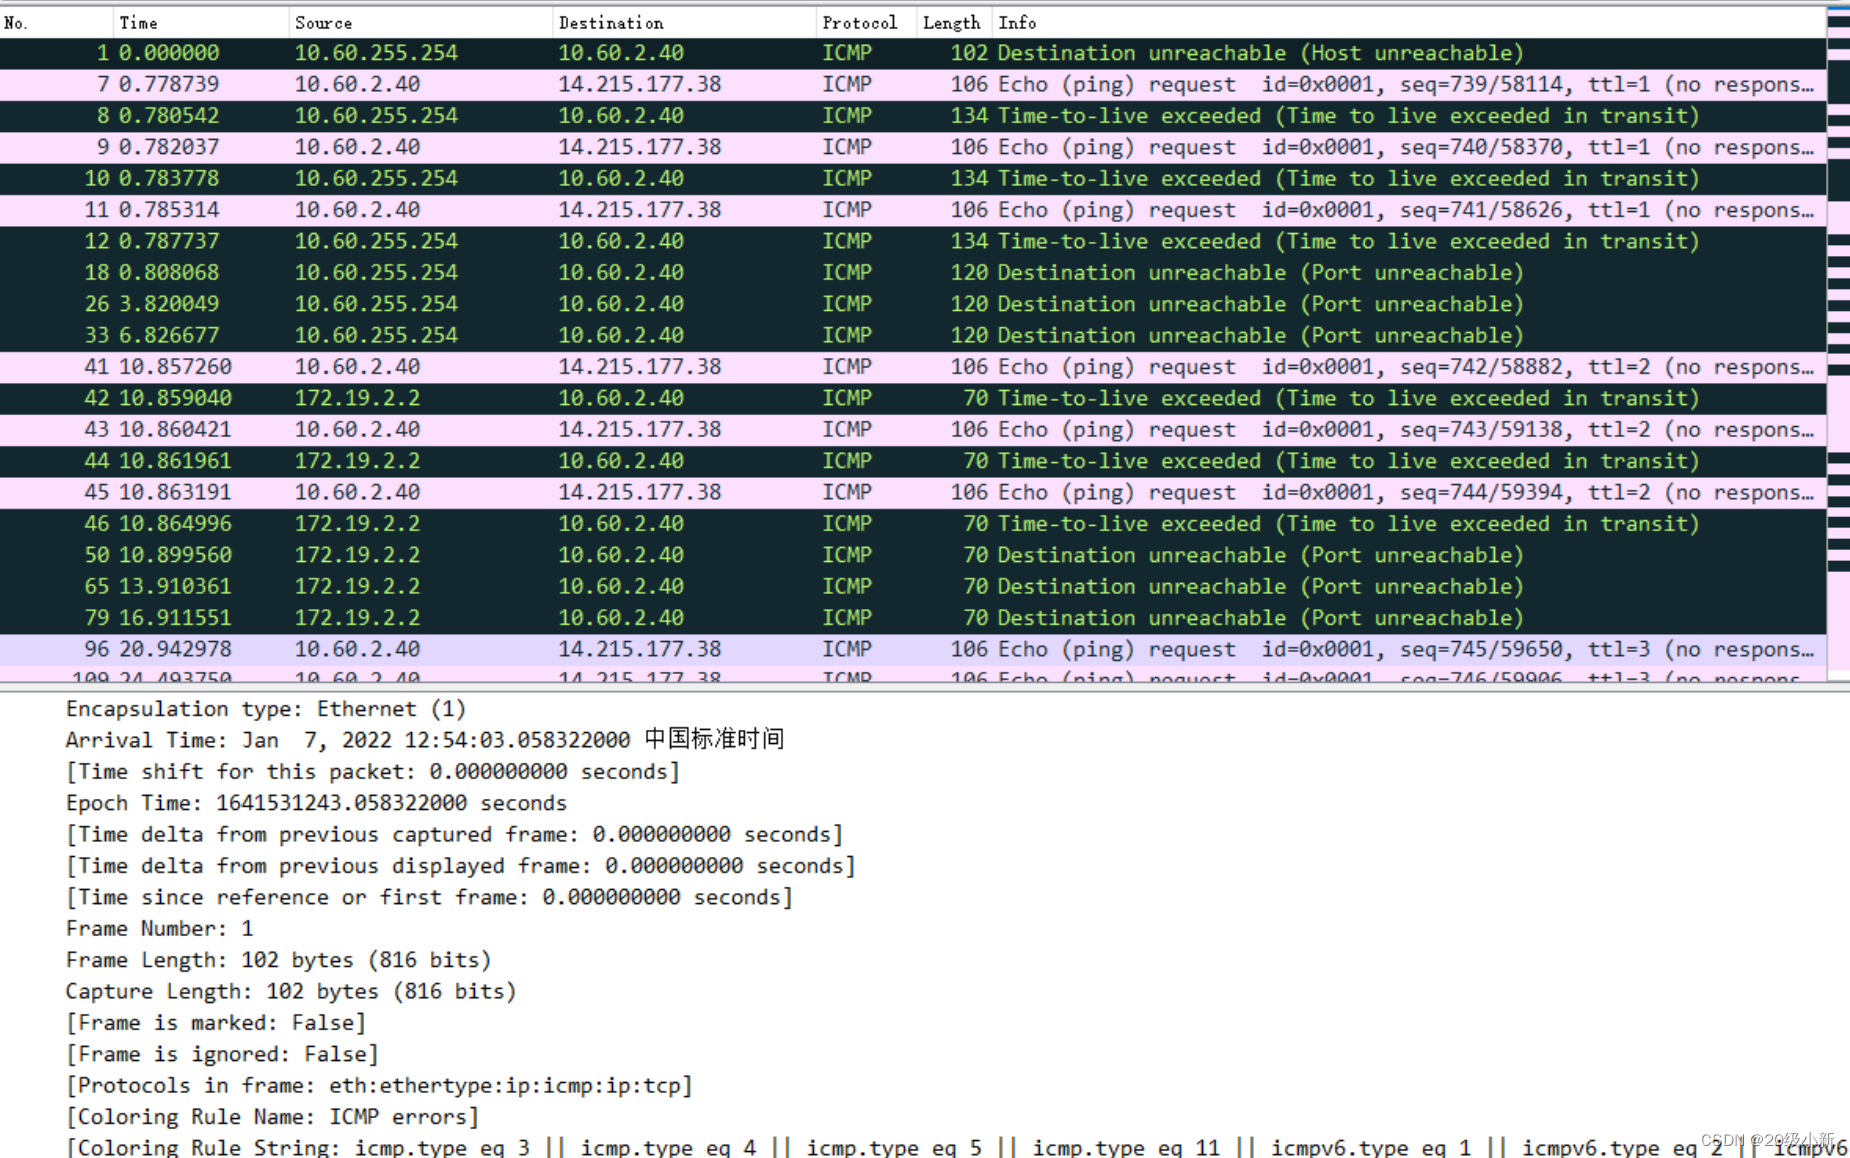Select packet 65 at time 13.910361
The width and height of the screenshot is (1850, 1158).
tap(913, 586)
